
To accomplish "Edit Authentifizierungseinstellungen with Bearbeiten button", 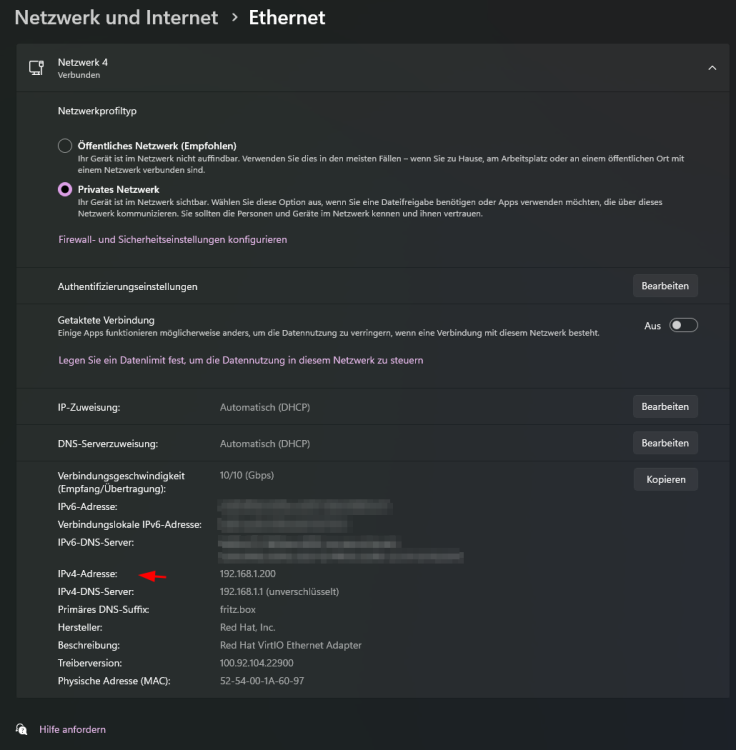I will coord(665,286).
